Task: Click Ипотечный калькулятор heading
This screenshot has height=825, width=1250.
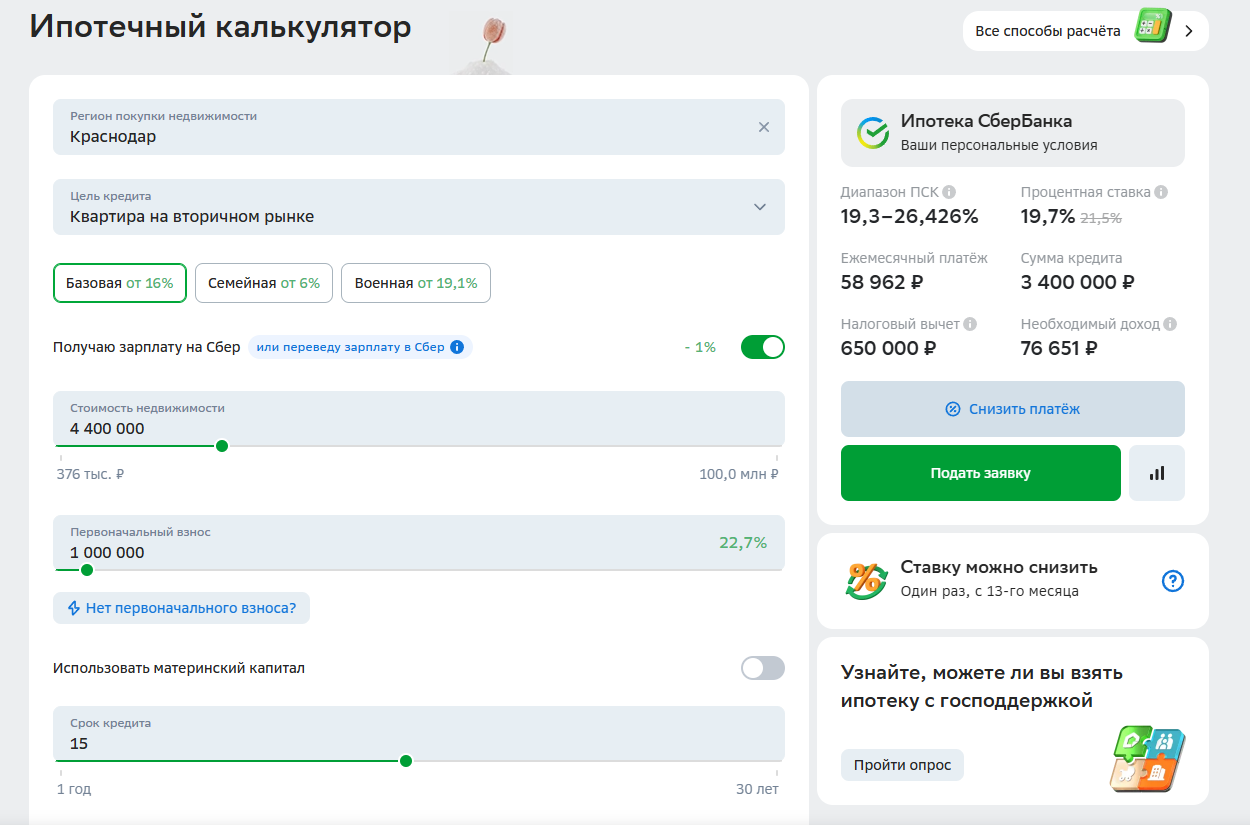Action: click(220, 27)
